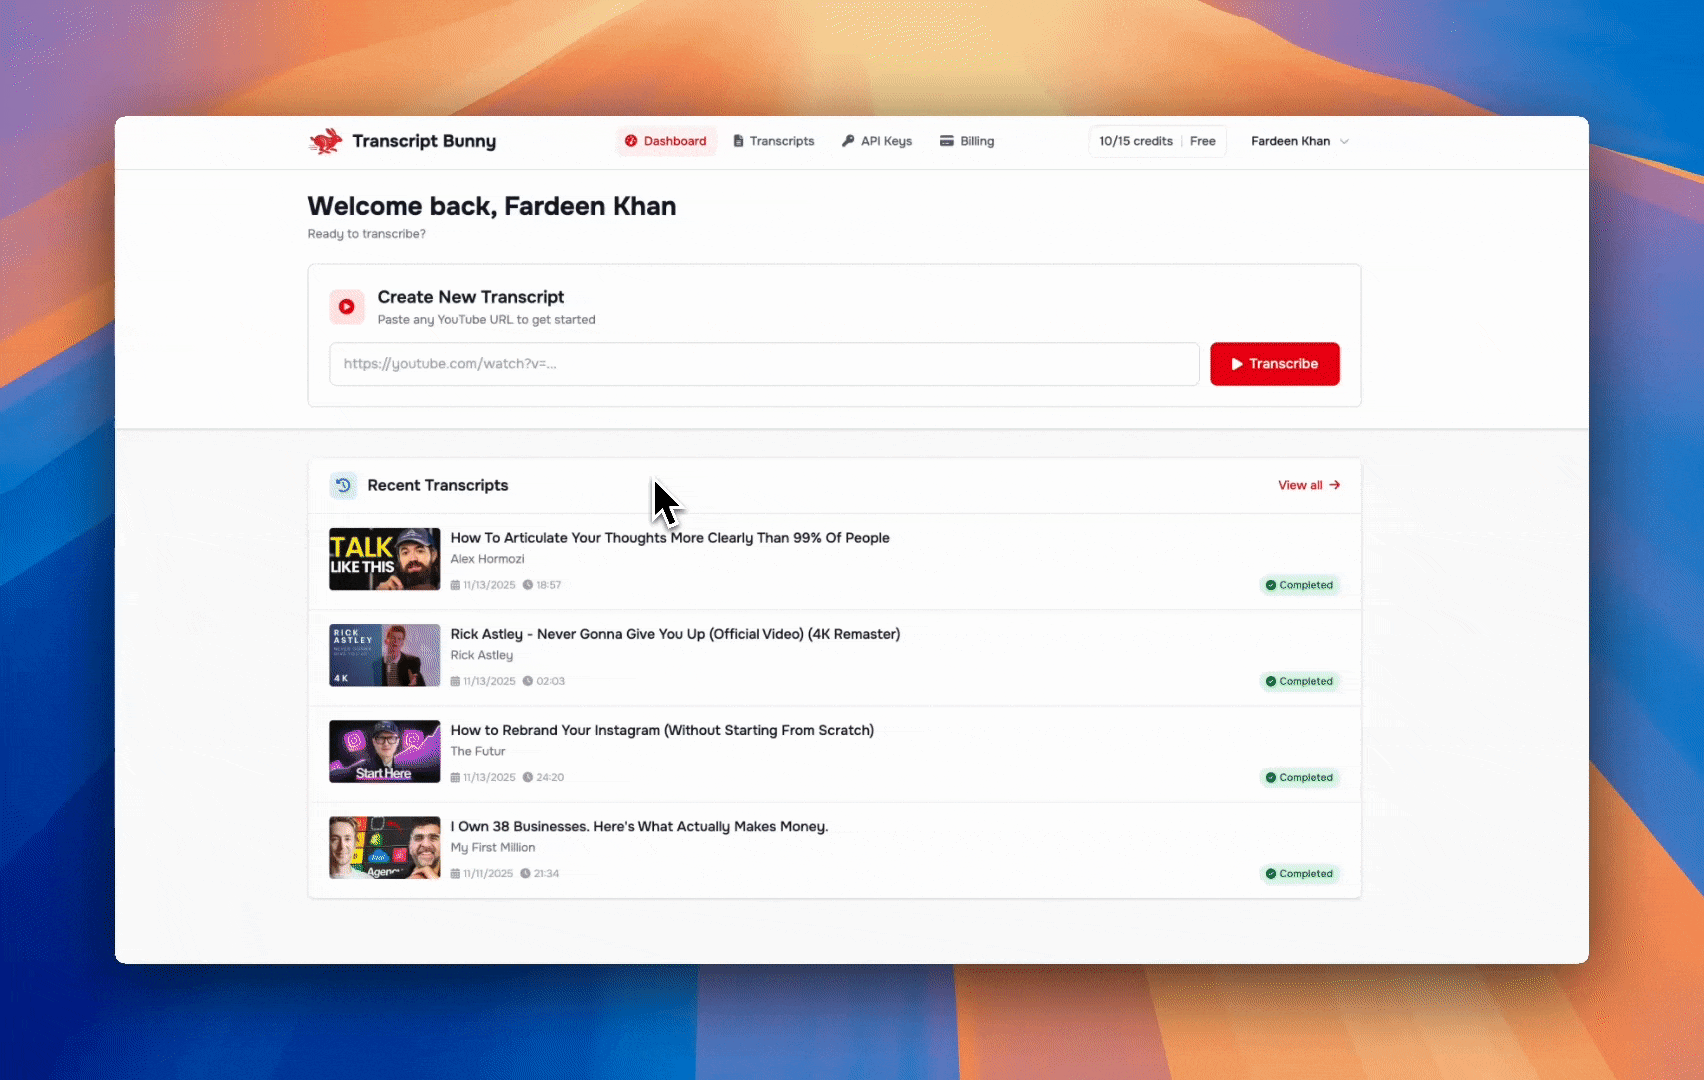Select the 'I Own 38 Businesses' transcript title
The width and height of the screenshot is (1704, 1080).
[x=639, y=826]
